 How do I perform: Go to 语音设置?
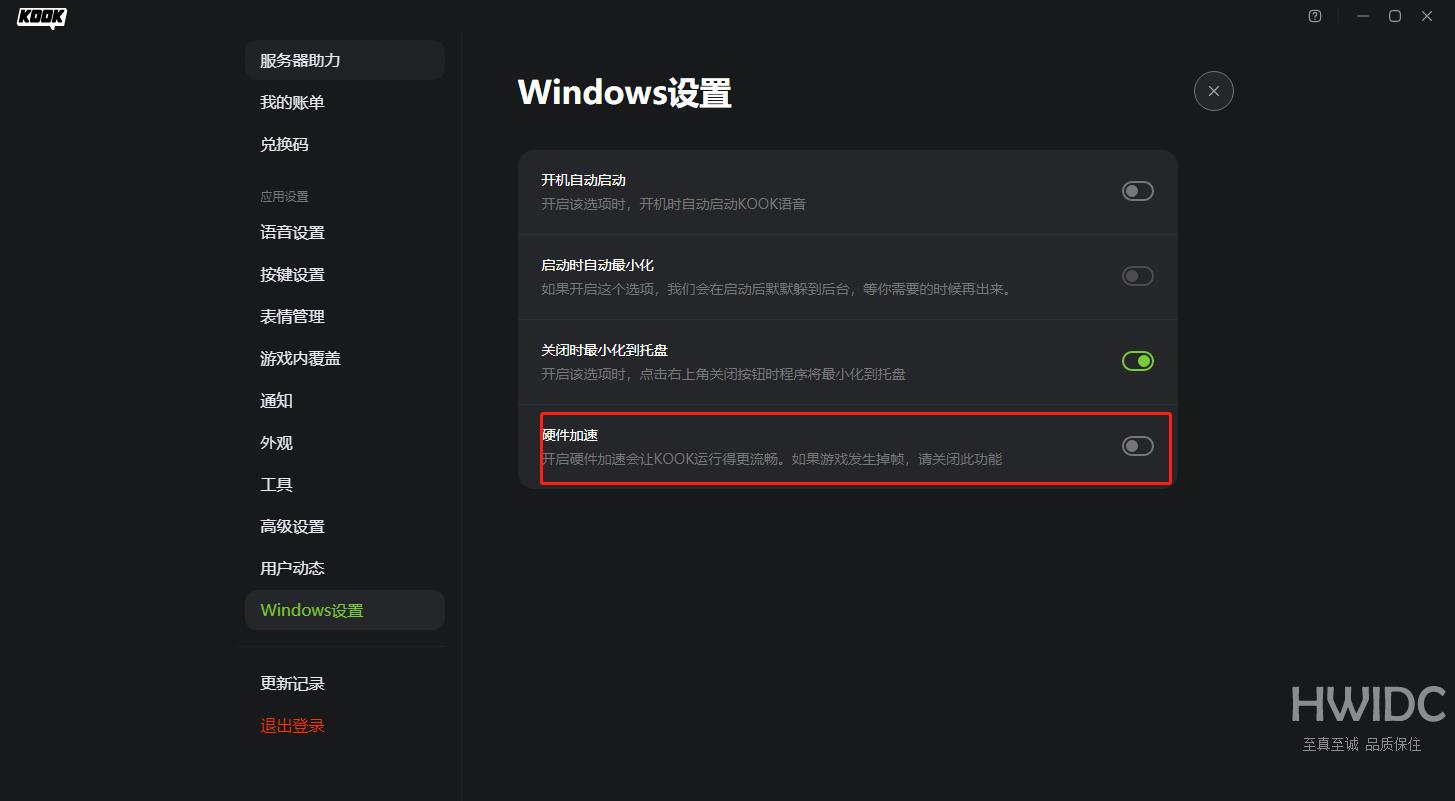click(x=345, y=232)
